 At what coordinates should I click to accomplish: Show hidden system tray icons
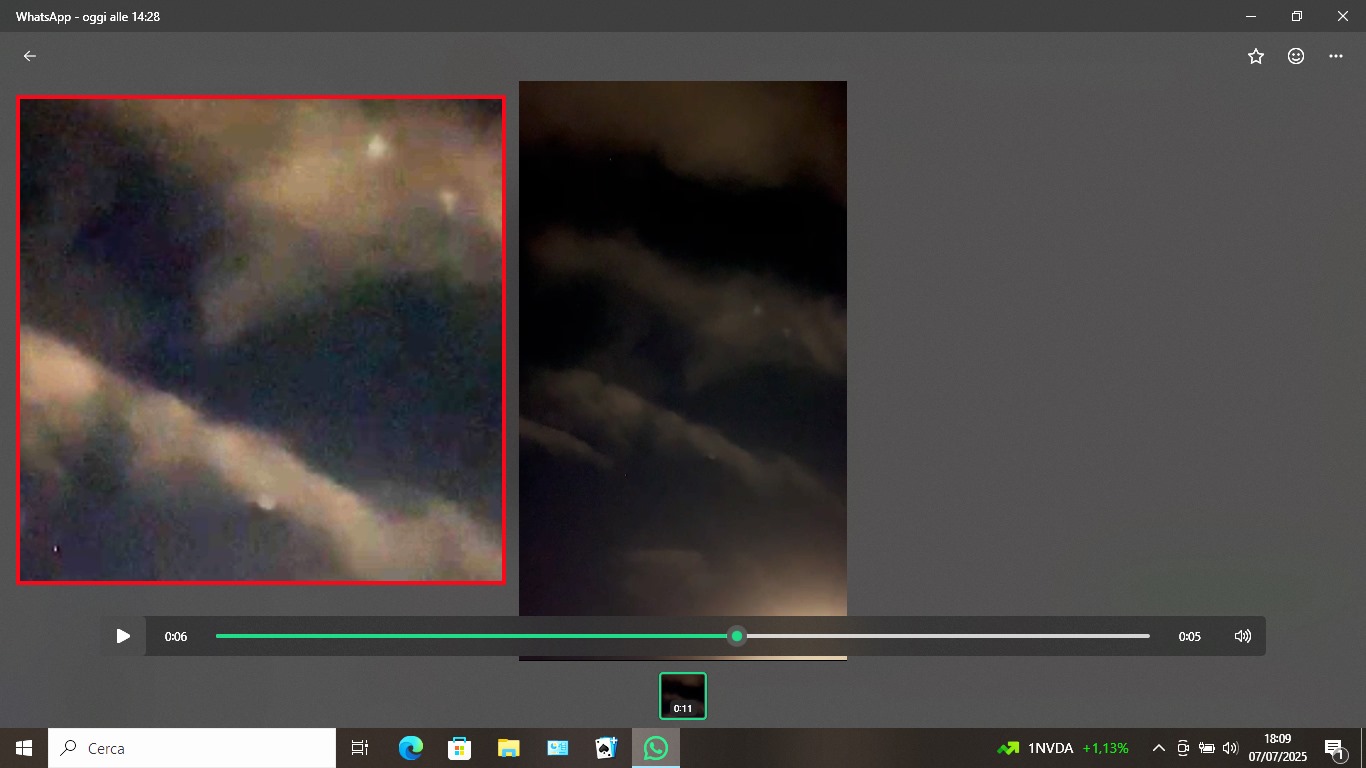1159,748
